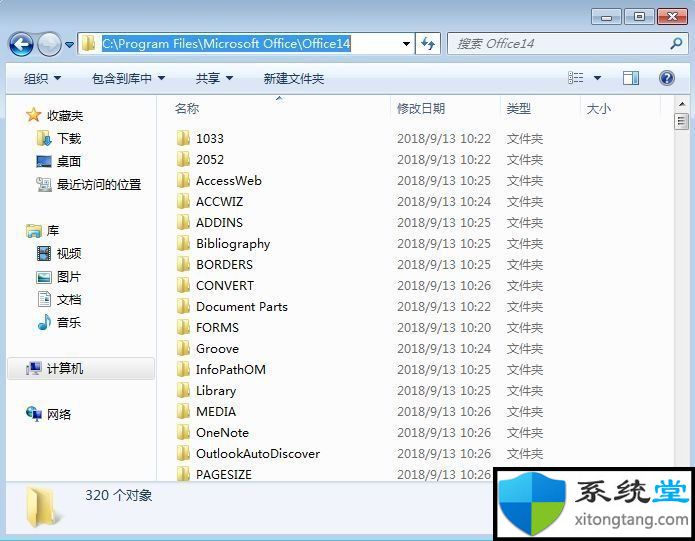Open Help with the question mark icon
The width and height of the screenshot is (695, 541).
(x=667, y=78)
